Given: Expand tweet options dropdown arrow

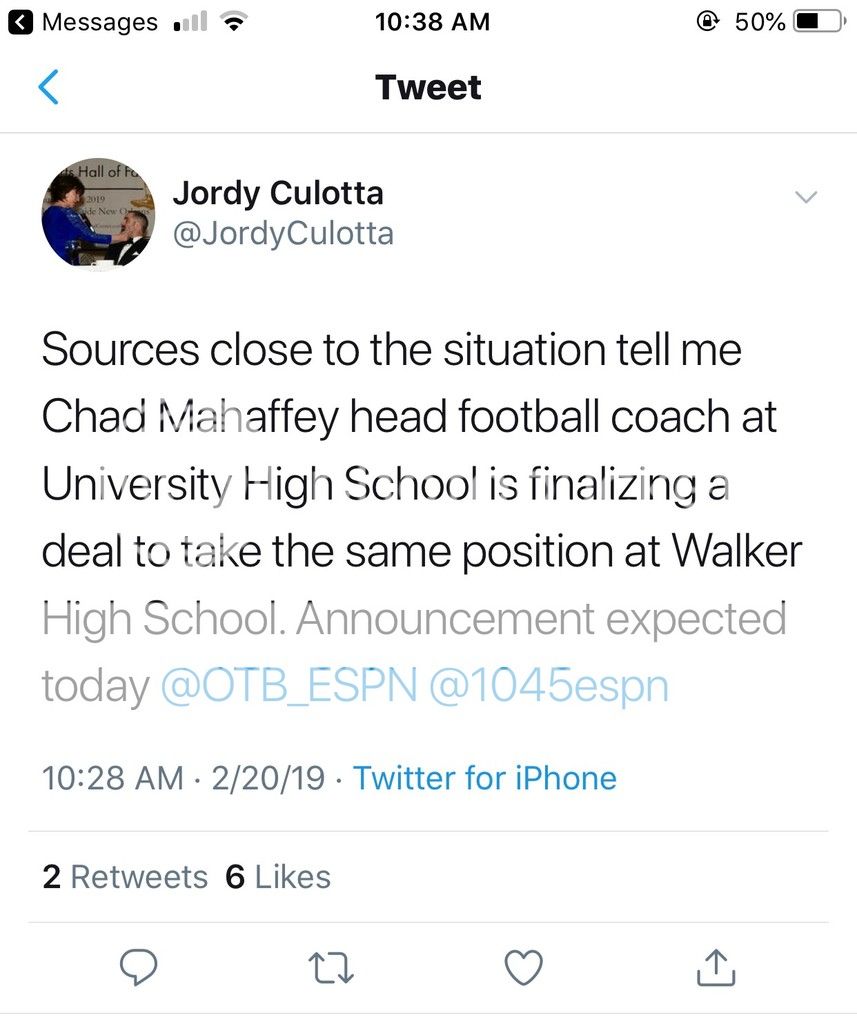Looking at the screenshot, I should [805, 196].
